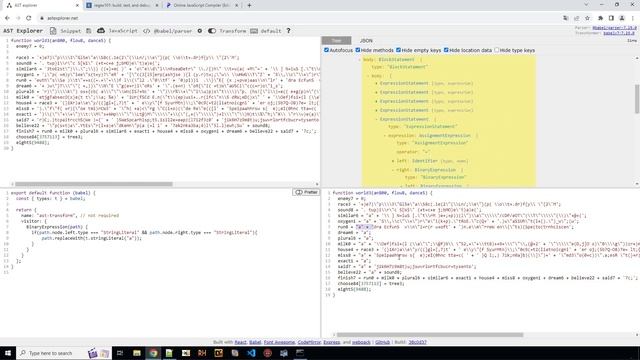The width and height of the screenshot is (640, 360).
Task: Open the Windows Start menu
Action: point(8,353)
